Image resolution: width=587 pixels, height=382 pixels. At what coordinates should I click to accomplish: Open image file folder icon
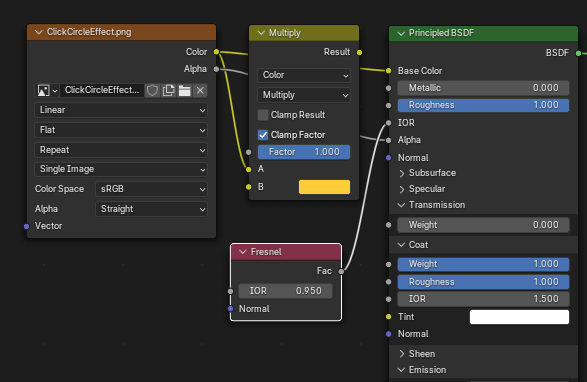pos(185,90)
